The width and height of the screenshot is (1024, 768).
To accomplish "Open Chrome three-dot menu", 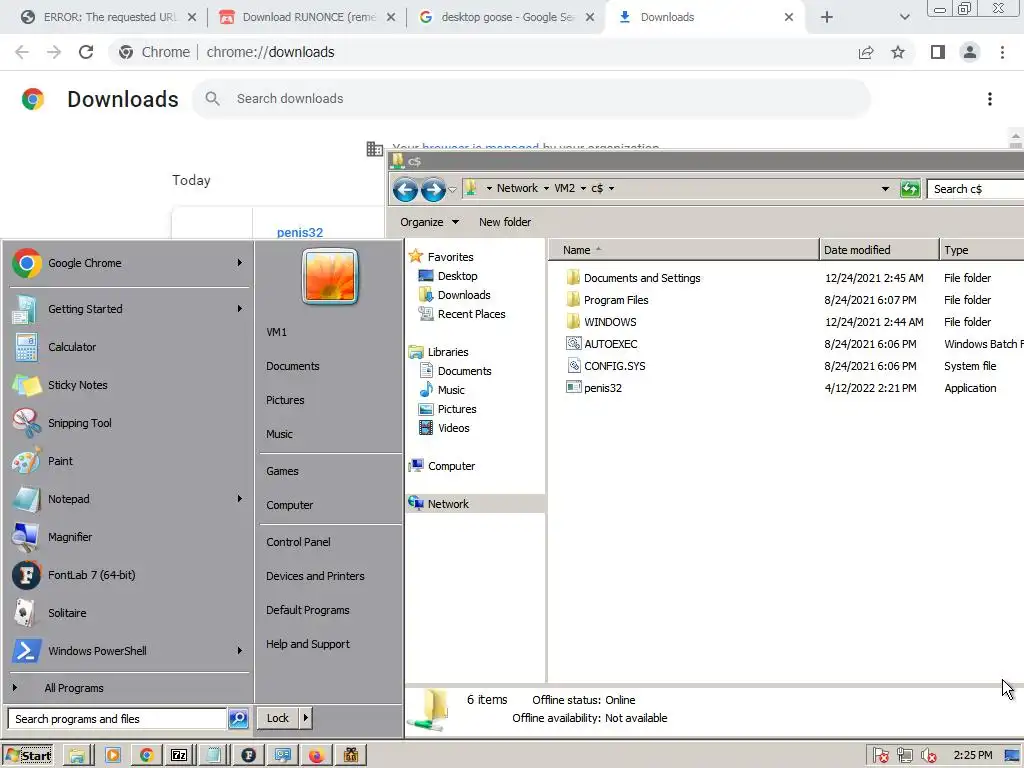I will (1002, 52).
